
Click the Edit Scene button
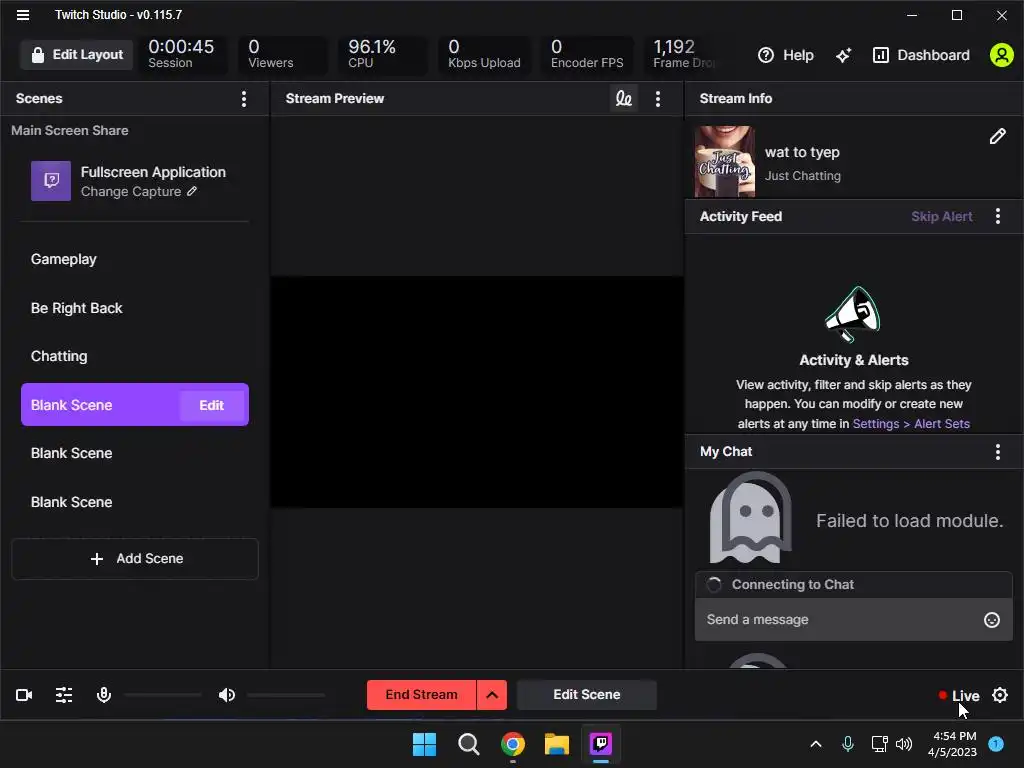coord(586,695)
